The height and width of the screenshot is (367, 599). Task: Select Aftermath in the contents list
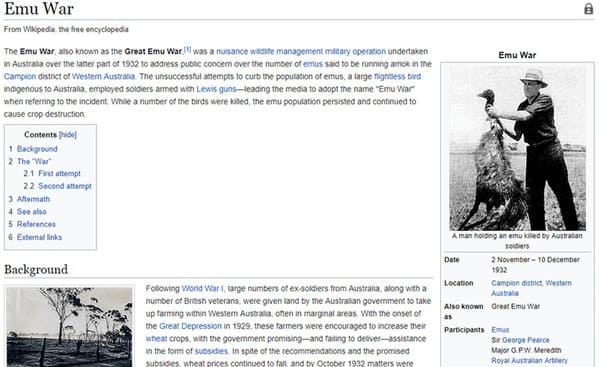(33, 199)
